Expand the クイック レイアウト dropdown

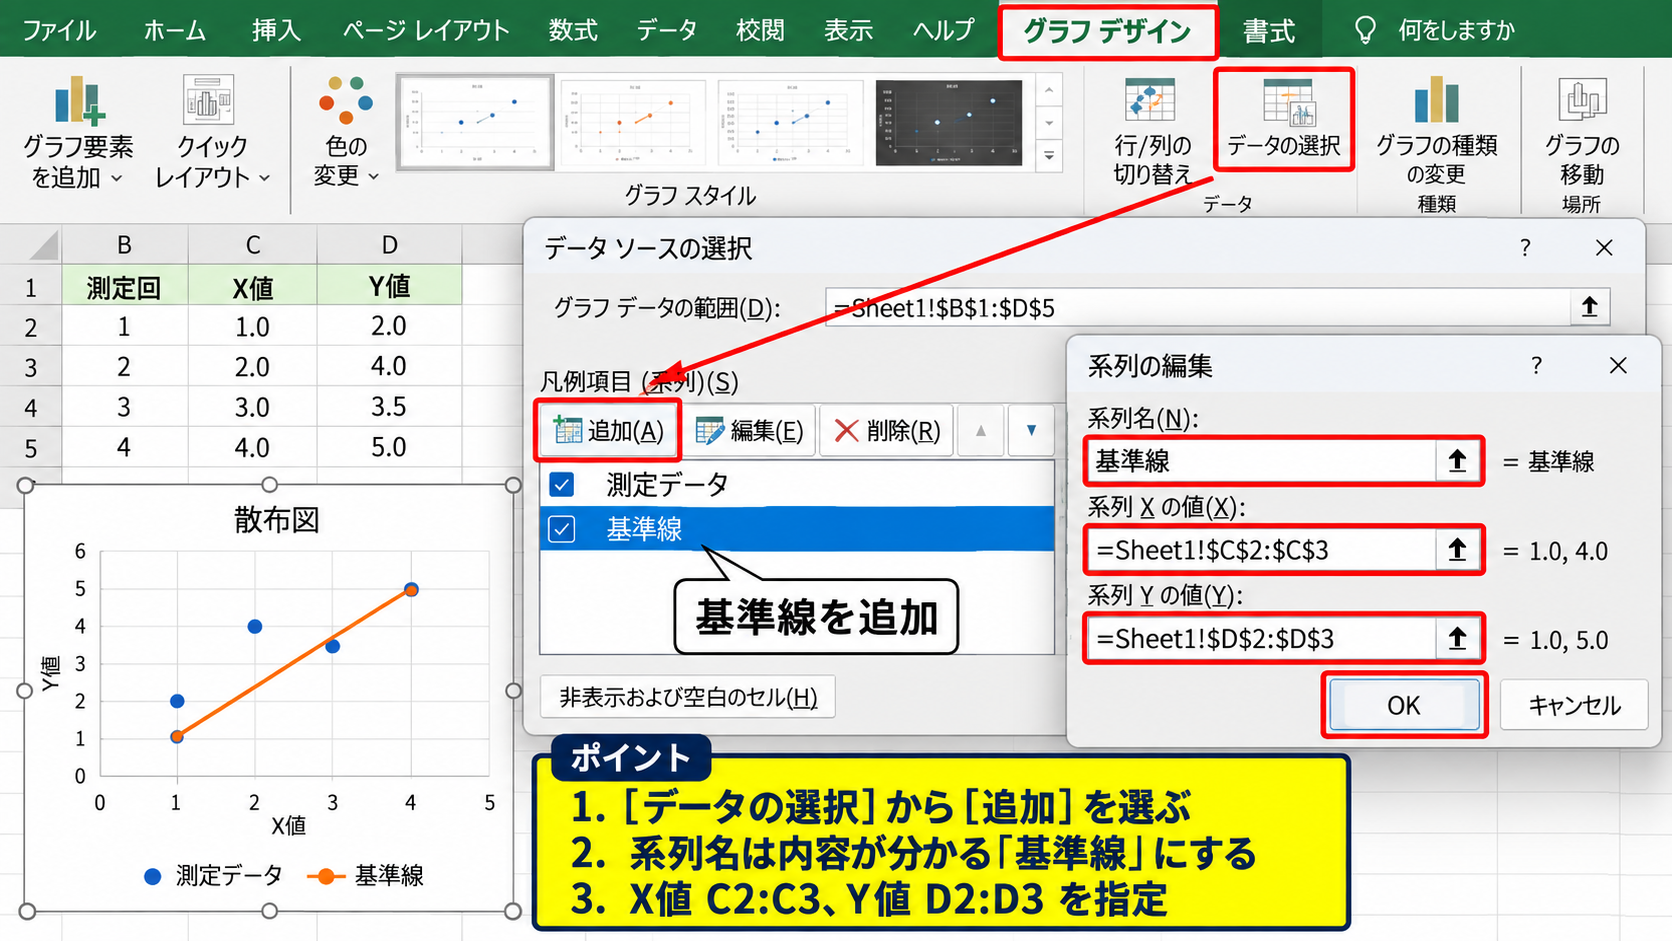[211, 132]
